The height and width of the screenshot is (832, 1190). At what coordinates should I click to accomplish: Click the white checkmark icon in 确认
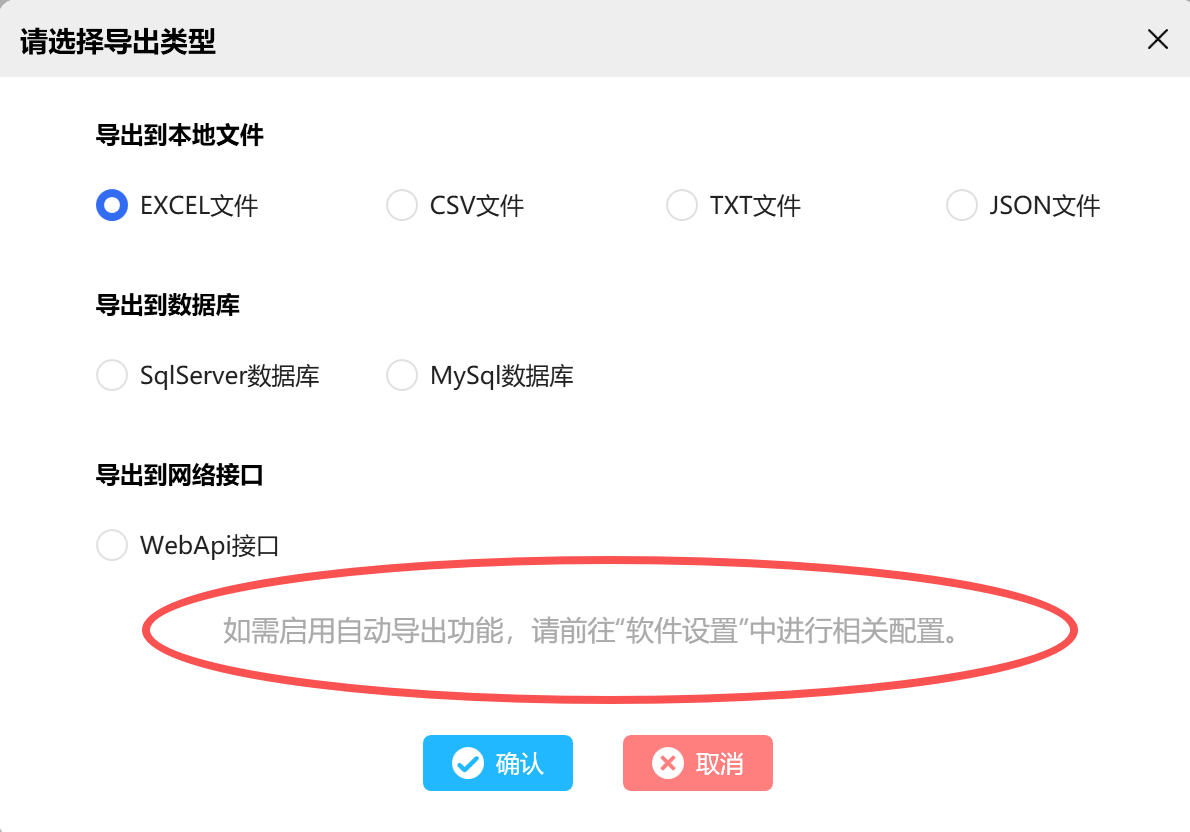pyautogui.click(x=468, y=763)
